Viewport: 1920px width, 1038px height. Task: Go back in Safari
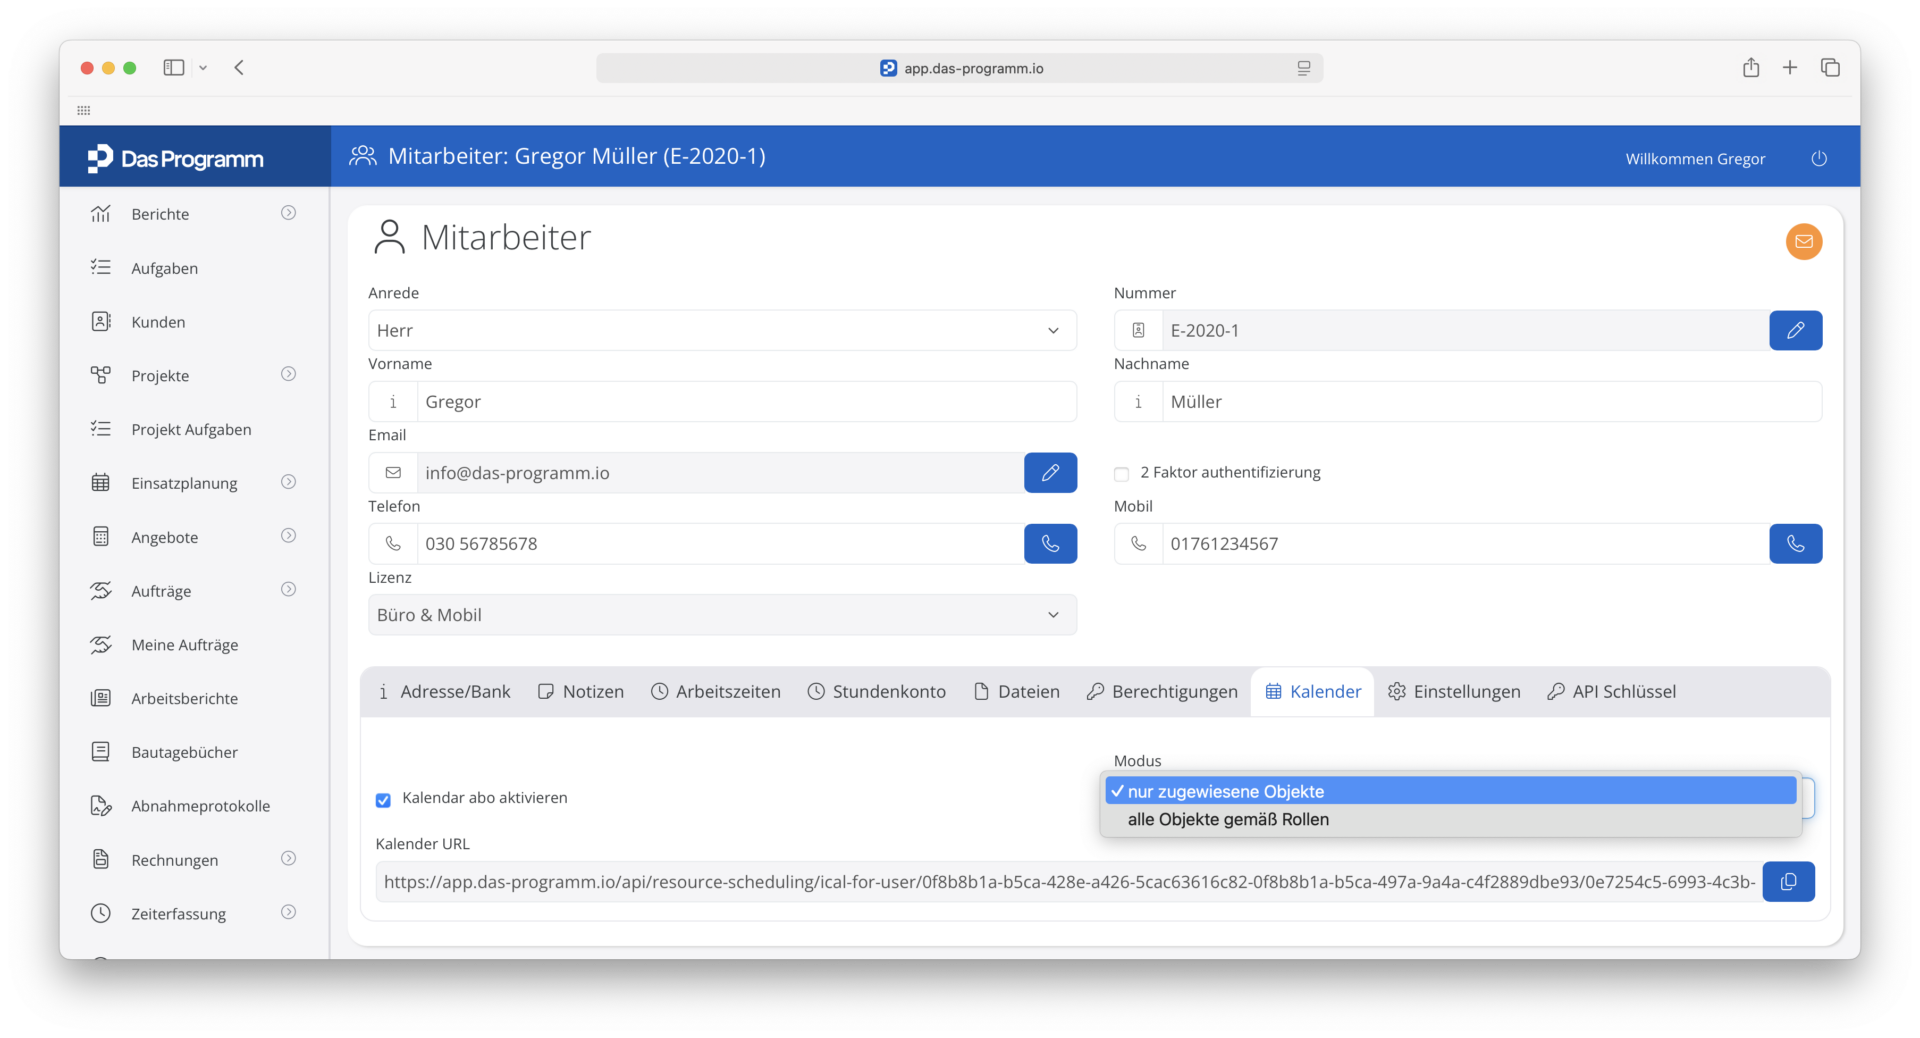click(239, 68)
